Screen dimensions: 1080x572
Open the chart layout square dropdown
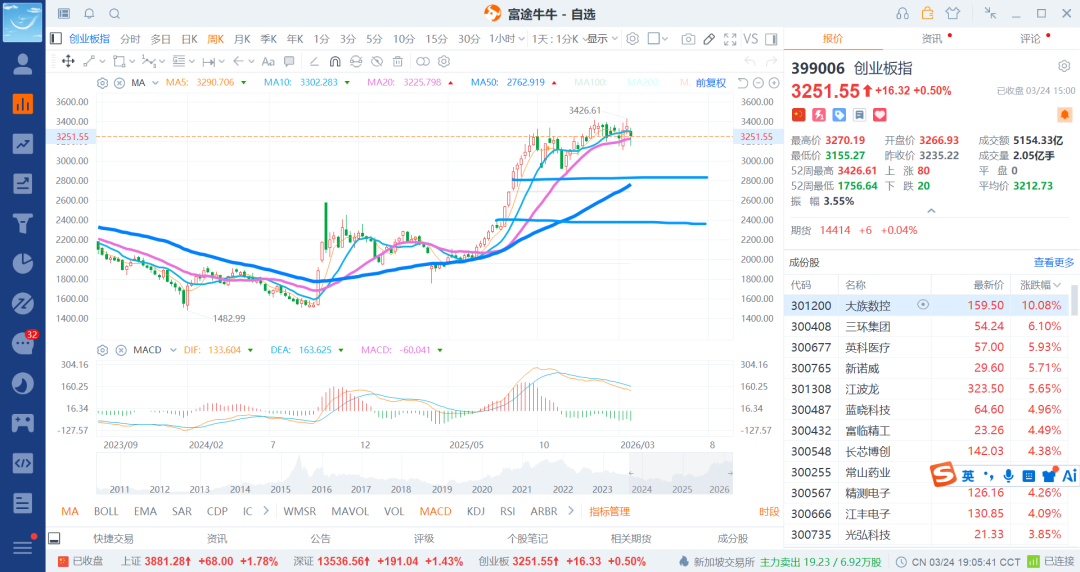click(x=658, y=39)
